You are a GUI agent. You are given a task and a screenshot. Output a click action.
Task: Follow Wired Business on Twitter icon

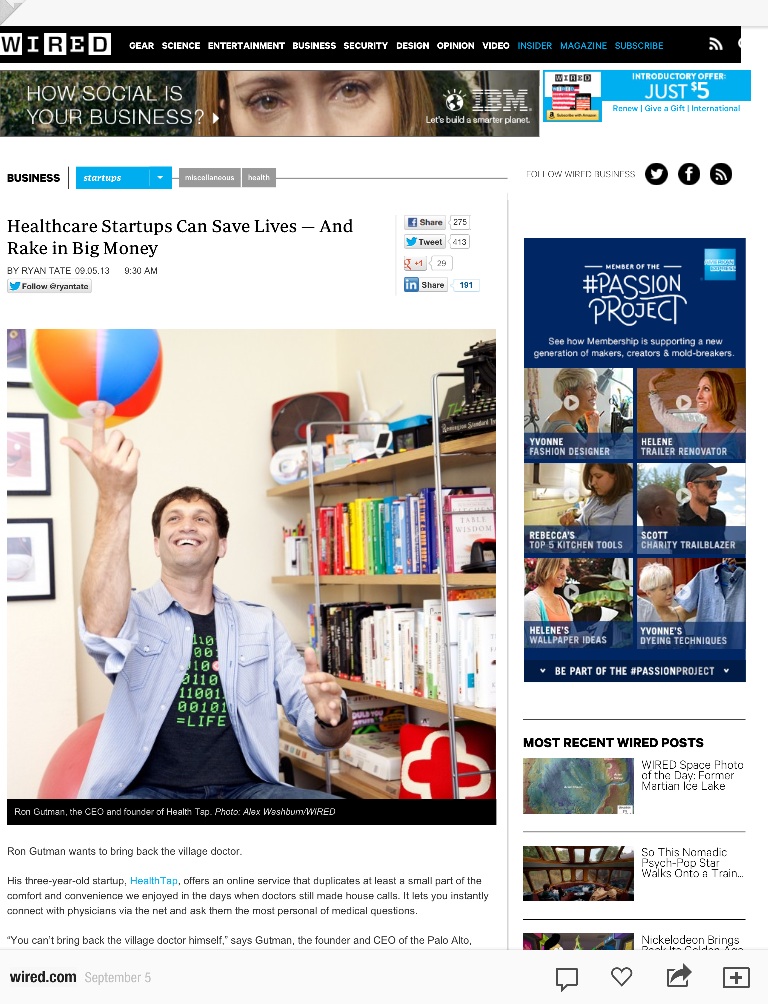(657, 174)
